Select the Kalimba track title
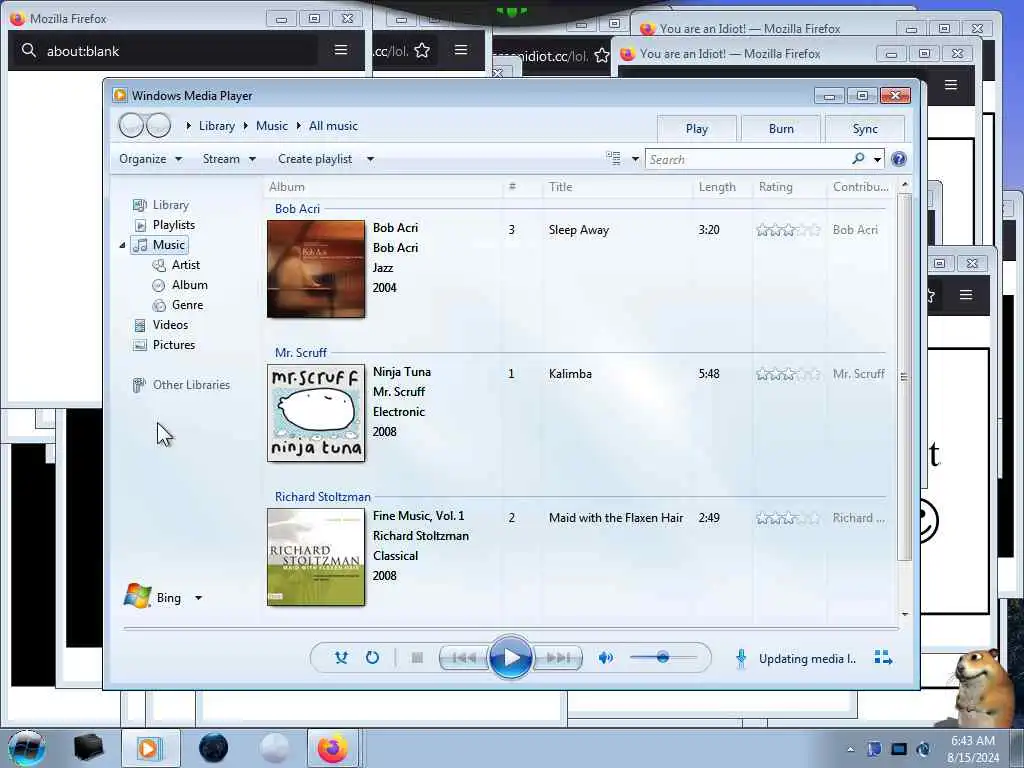 coord(570,374)
